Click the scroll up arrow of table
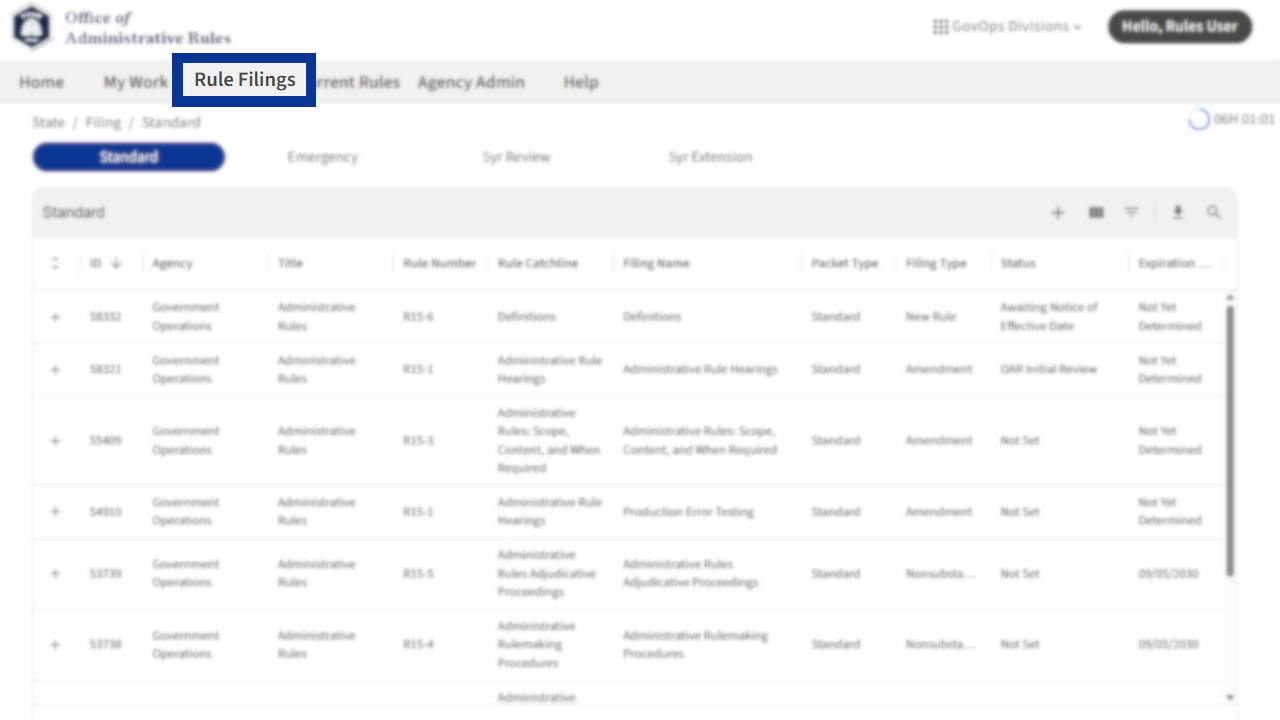 (1230, 297)
